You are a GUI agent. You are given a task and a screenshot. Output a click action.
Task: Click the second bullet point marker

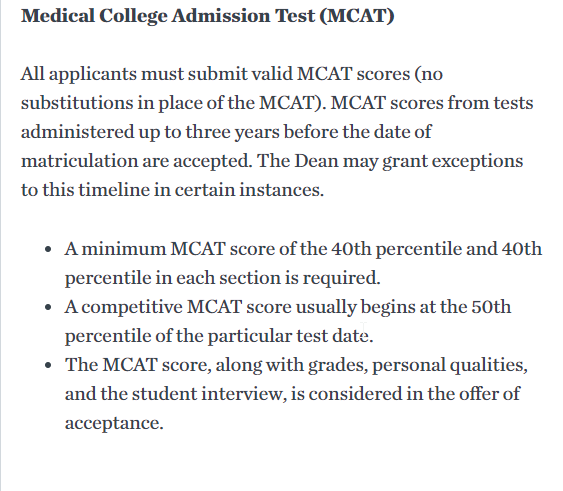point(48,307)
